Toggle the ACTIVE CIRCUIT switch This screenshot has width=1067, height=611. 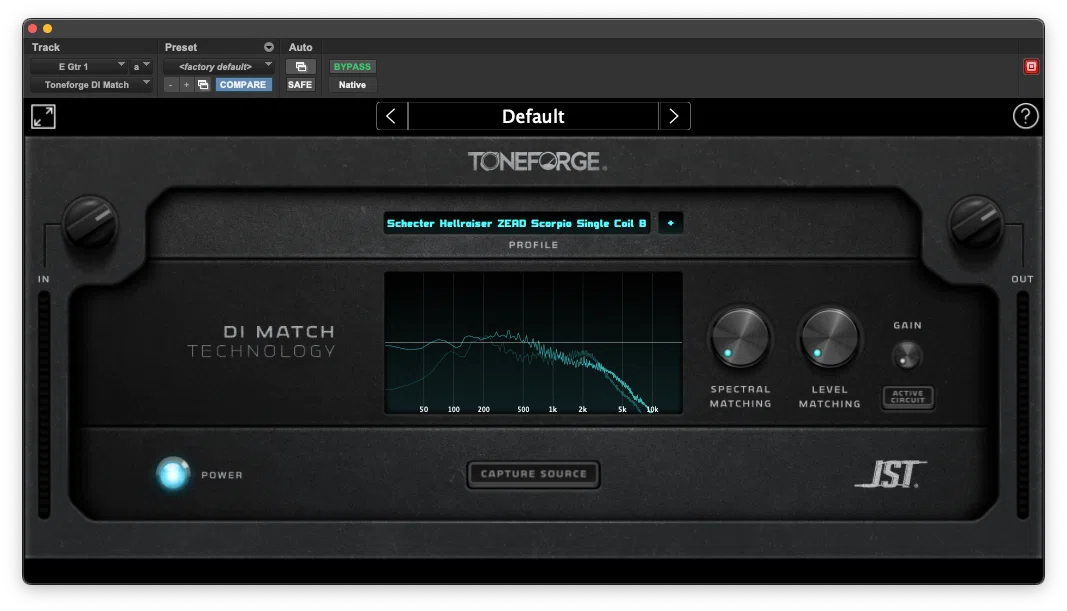pos(908,397)
